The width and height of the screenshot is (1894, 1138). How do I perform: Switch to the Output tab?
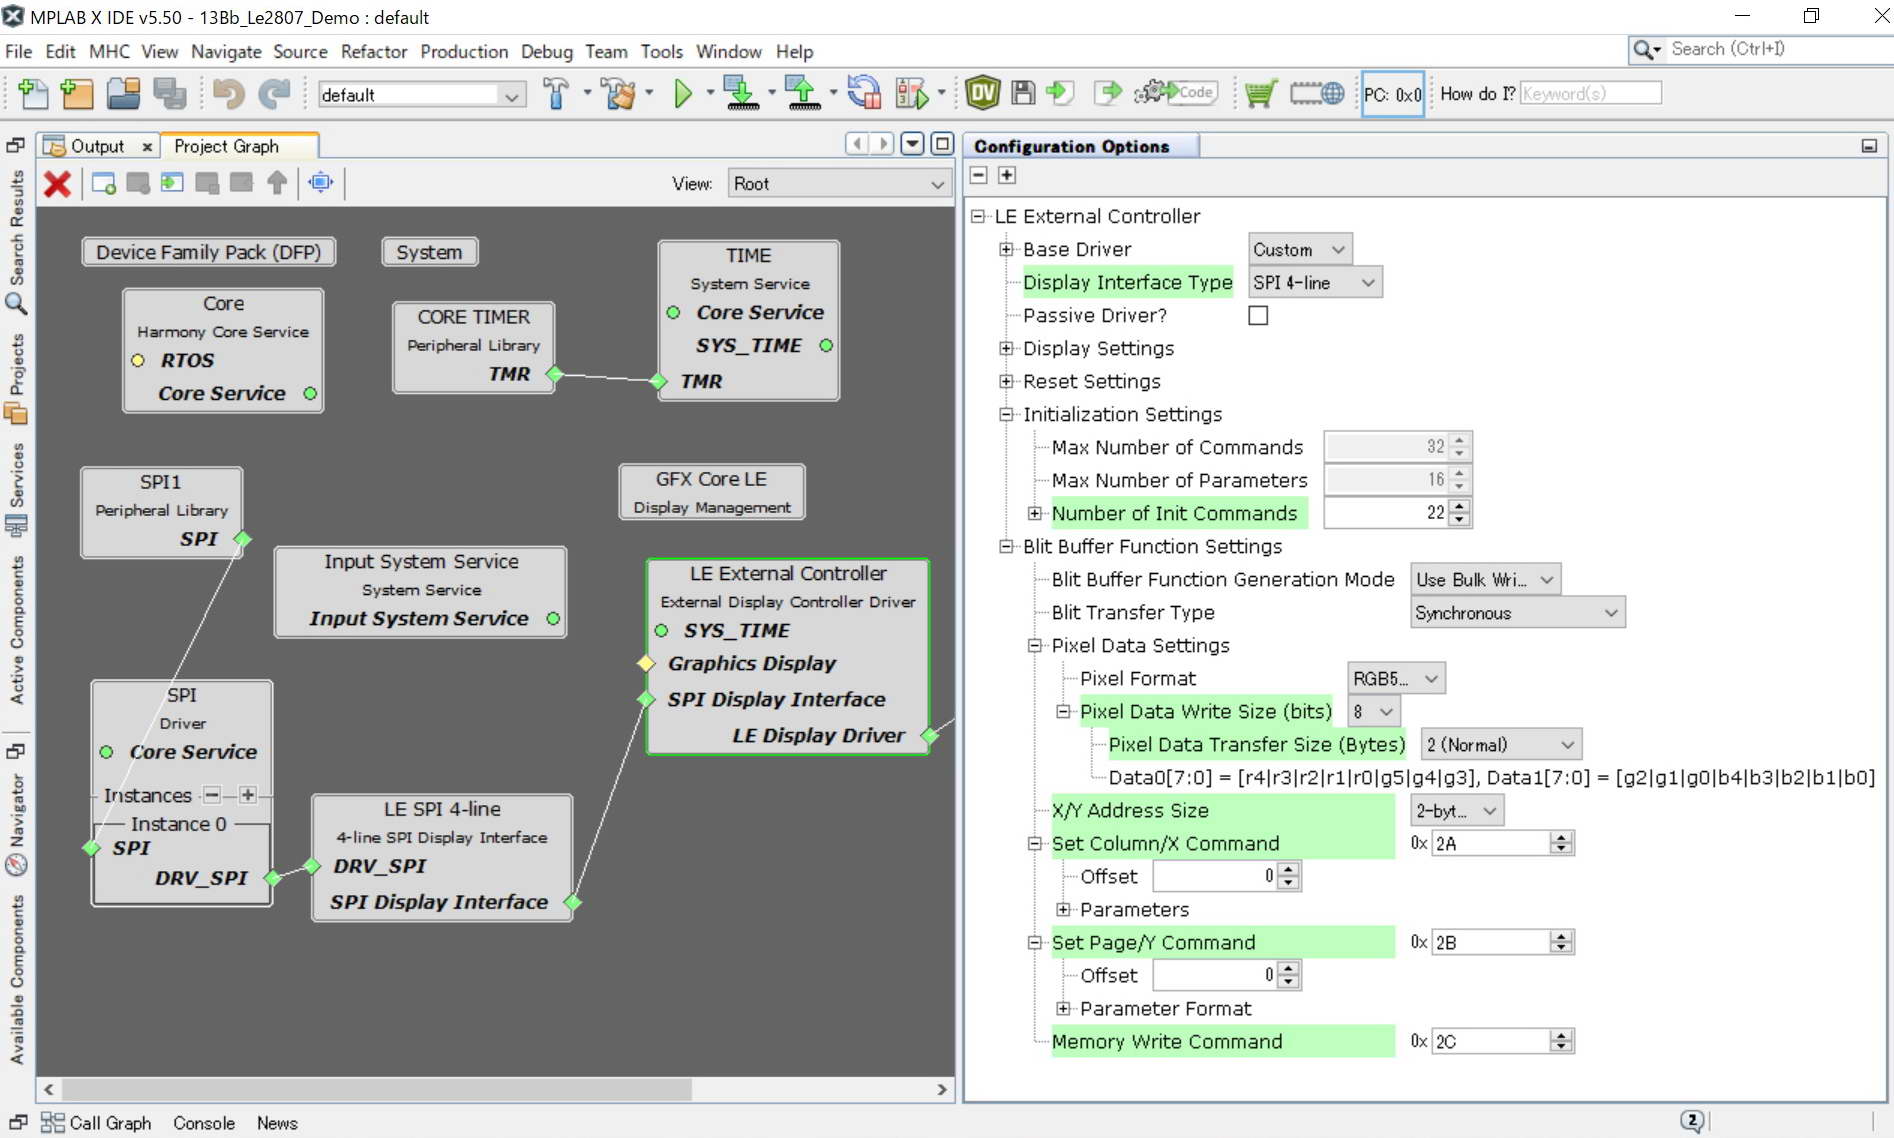(x=97, y=146)
